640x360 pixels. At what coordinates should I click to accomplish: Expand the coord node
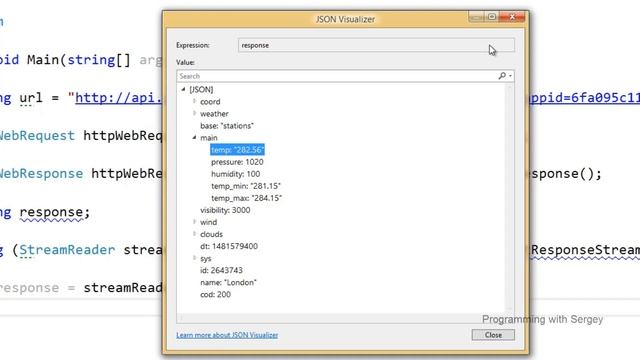tap(194, 101)
